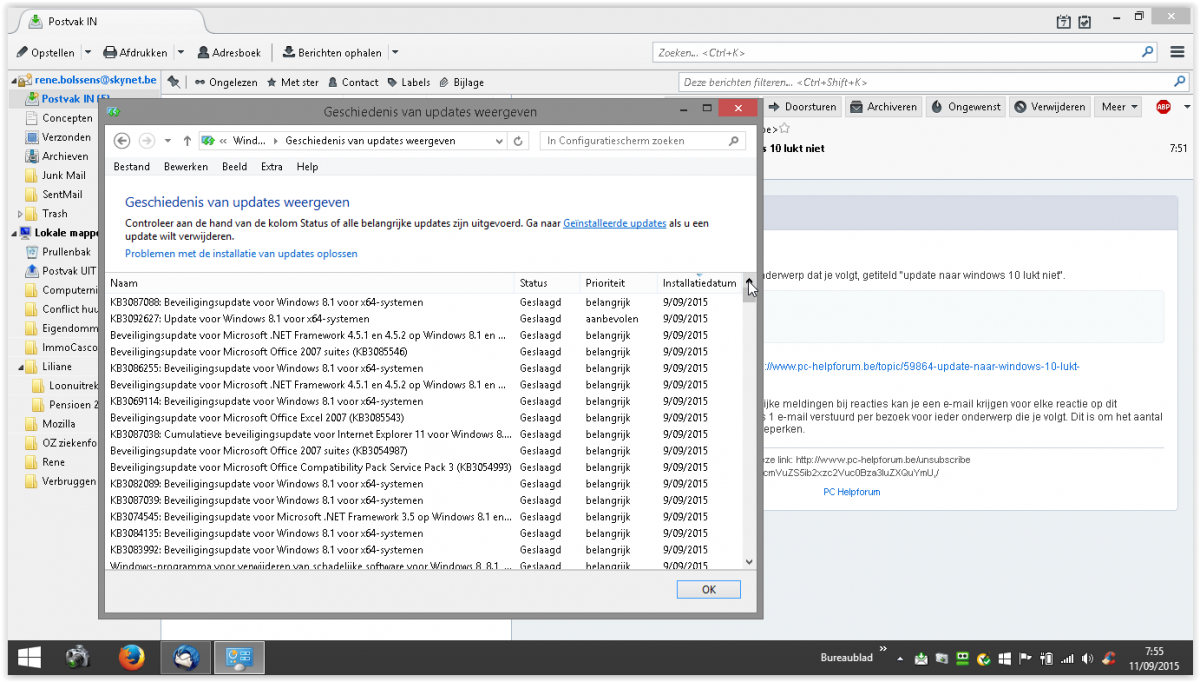Mark the message as Ongewenst junk
The height and width of the screenshot is (682, 1200).
pyautogui.click(x=965, y=107)
